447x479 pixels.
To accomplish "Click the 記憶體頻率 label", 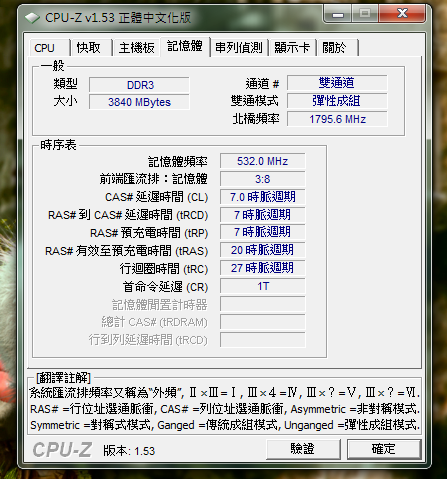I will click(178, 162).
